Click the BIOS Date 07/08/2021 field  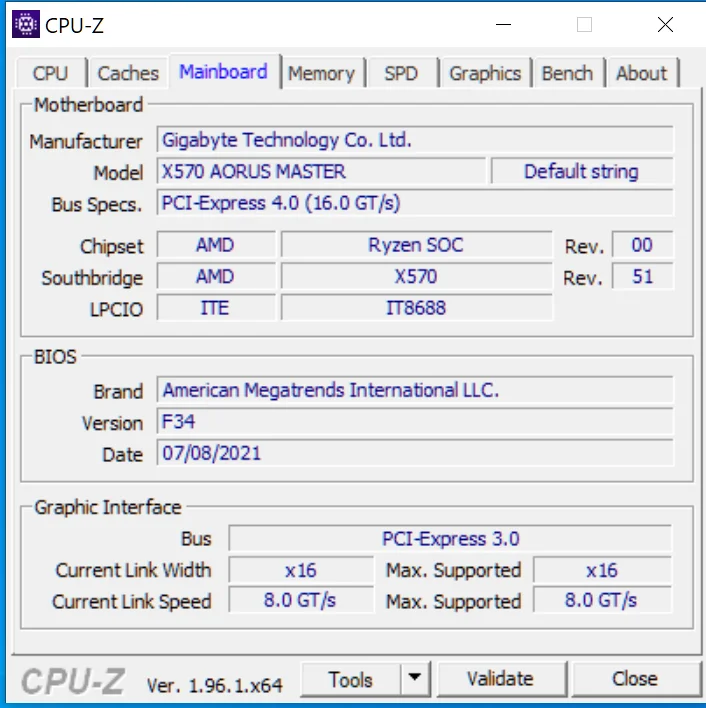[x=415, y=453]
